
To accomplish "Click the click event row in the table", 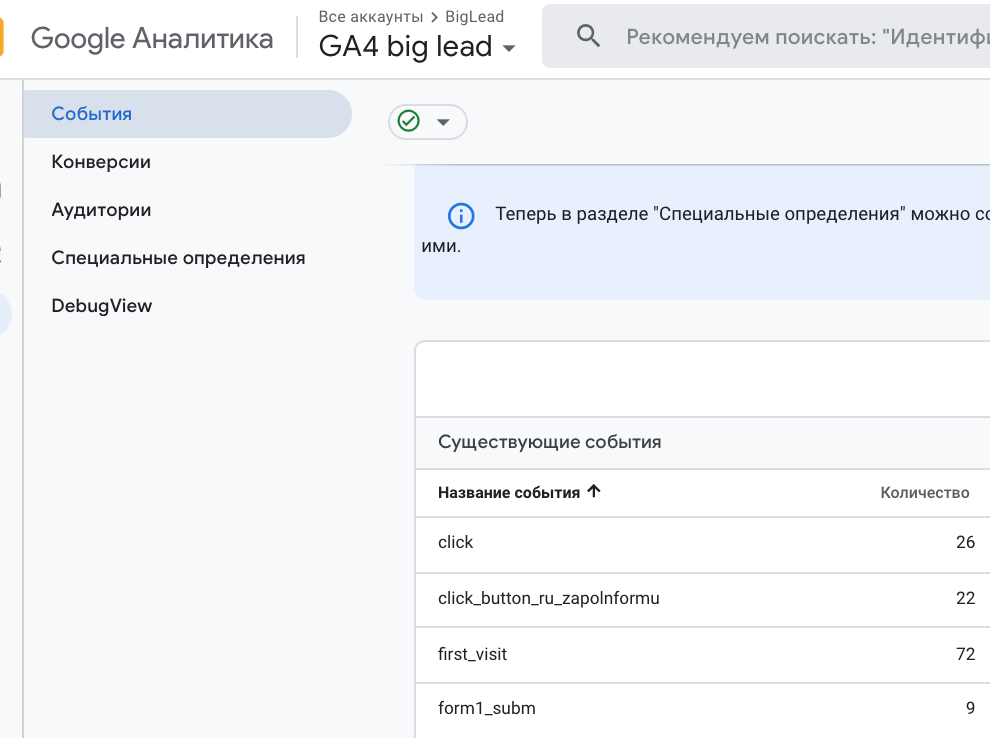I will [x=455, y=541].
